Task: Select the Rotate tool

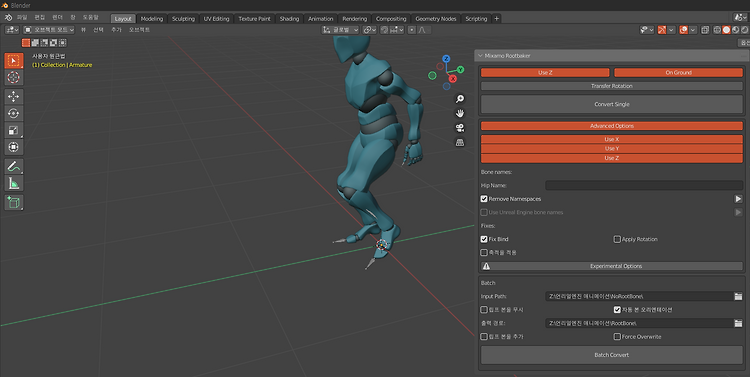Action: 13,113
